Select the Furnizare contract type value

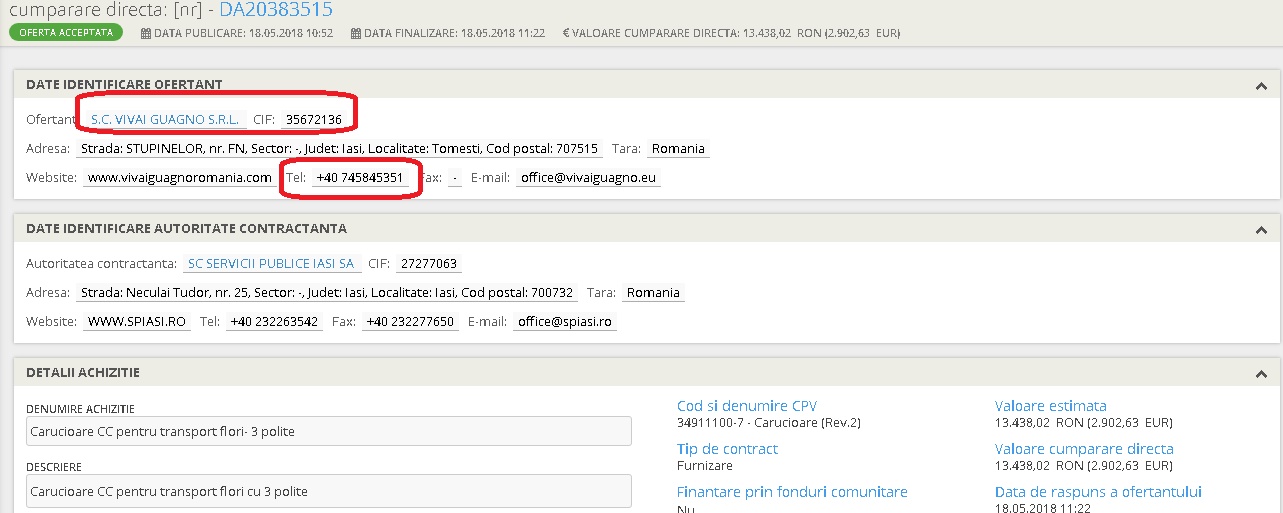tap(705, 466)
